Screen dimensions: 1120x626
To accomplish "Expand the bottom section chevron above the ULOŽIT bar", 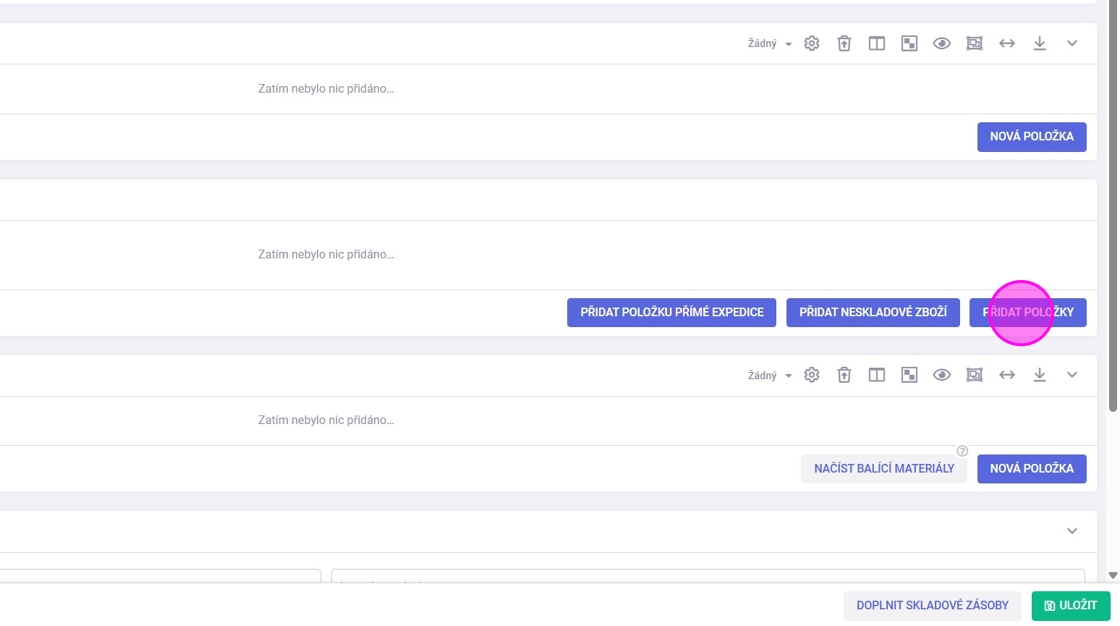I will (x=1072, y=531).
